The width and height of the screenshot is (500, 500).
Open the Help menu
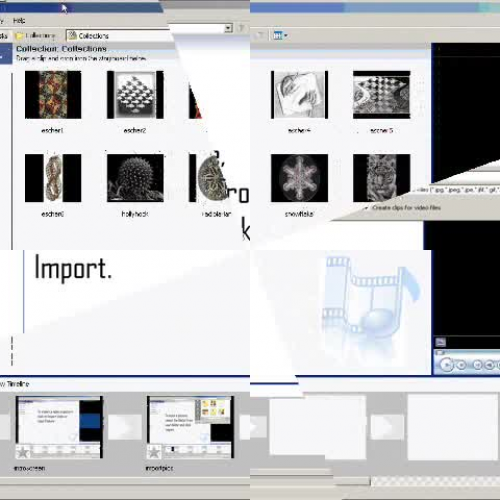19,21
